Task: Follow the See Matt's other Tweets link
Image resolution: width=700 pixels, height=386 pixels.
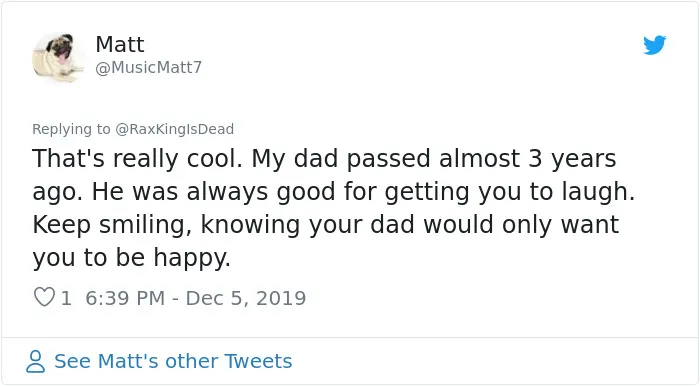Action: (x=173, y=361)
